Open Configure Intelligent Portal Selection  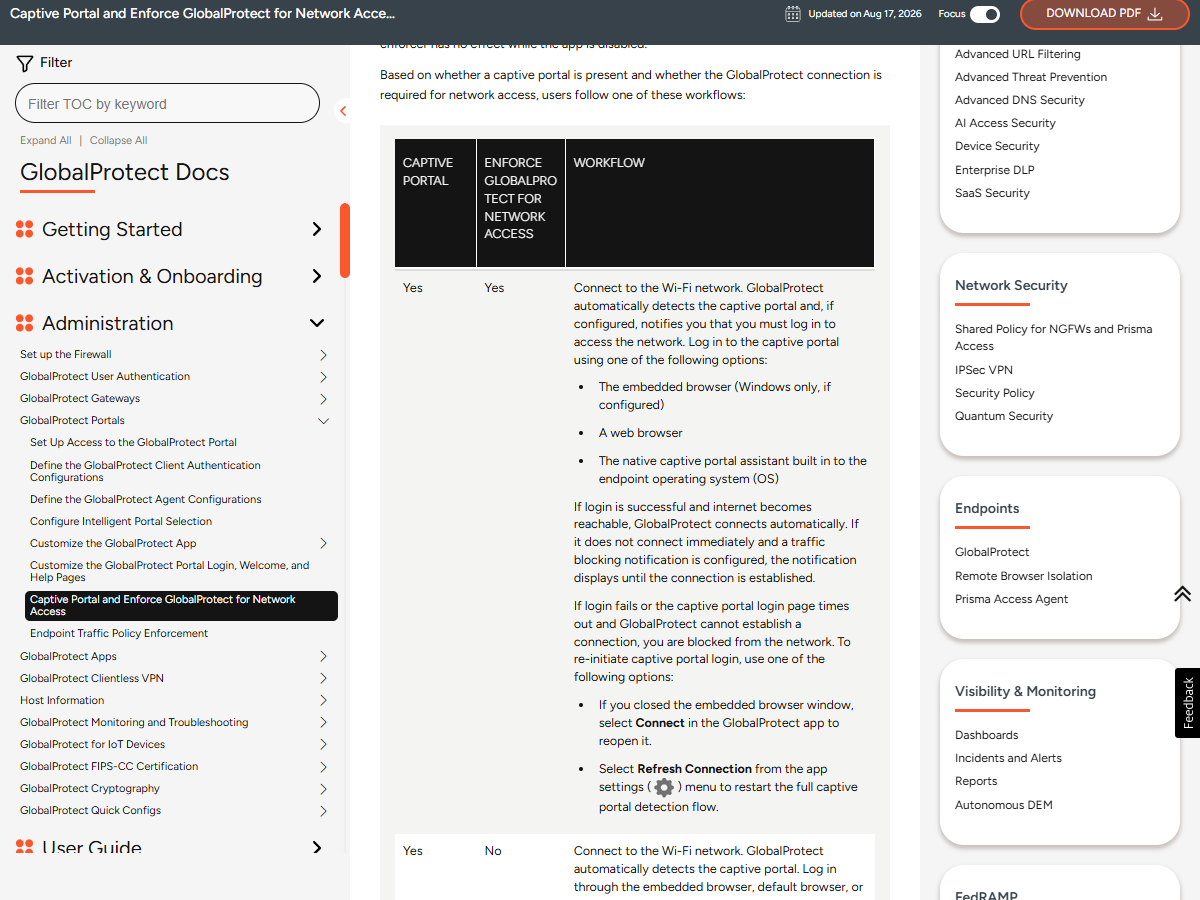tap(121, 521)
